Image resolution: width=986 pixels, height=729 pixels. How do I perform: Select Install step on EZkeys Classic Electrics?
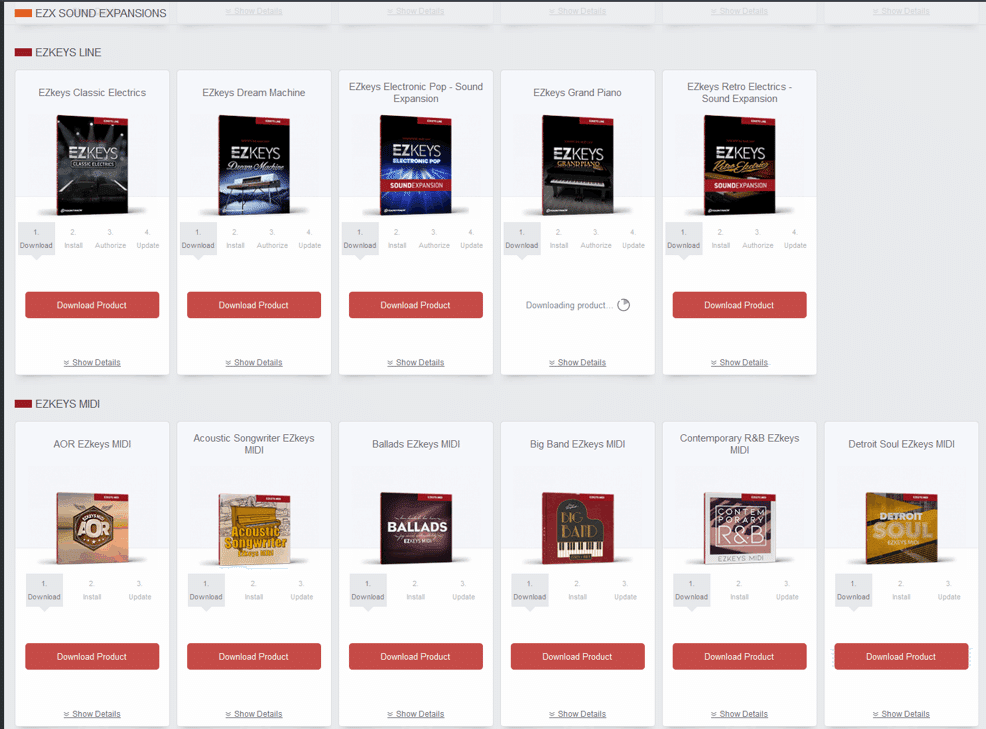(x=74, y=239)
